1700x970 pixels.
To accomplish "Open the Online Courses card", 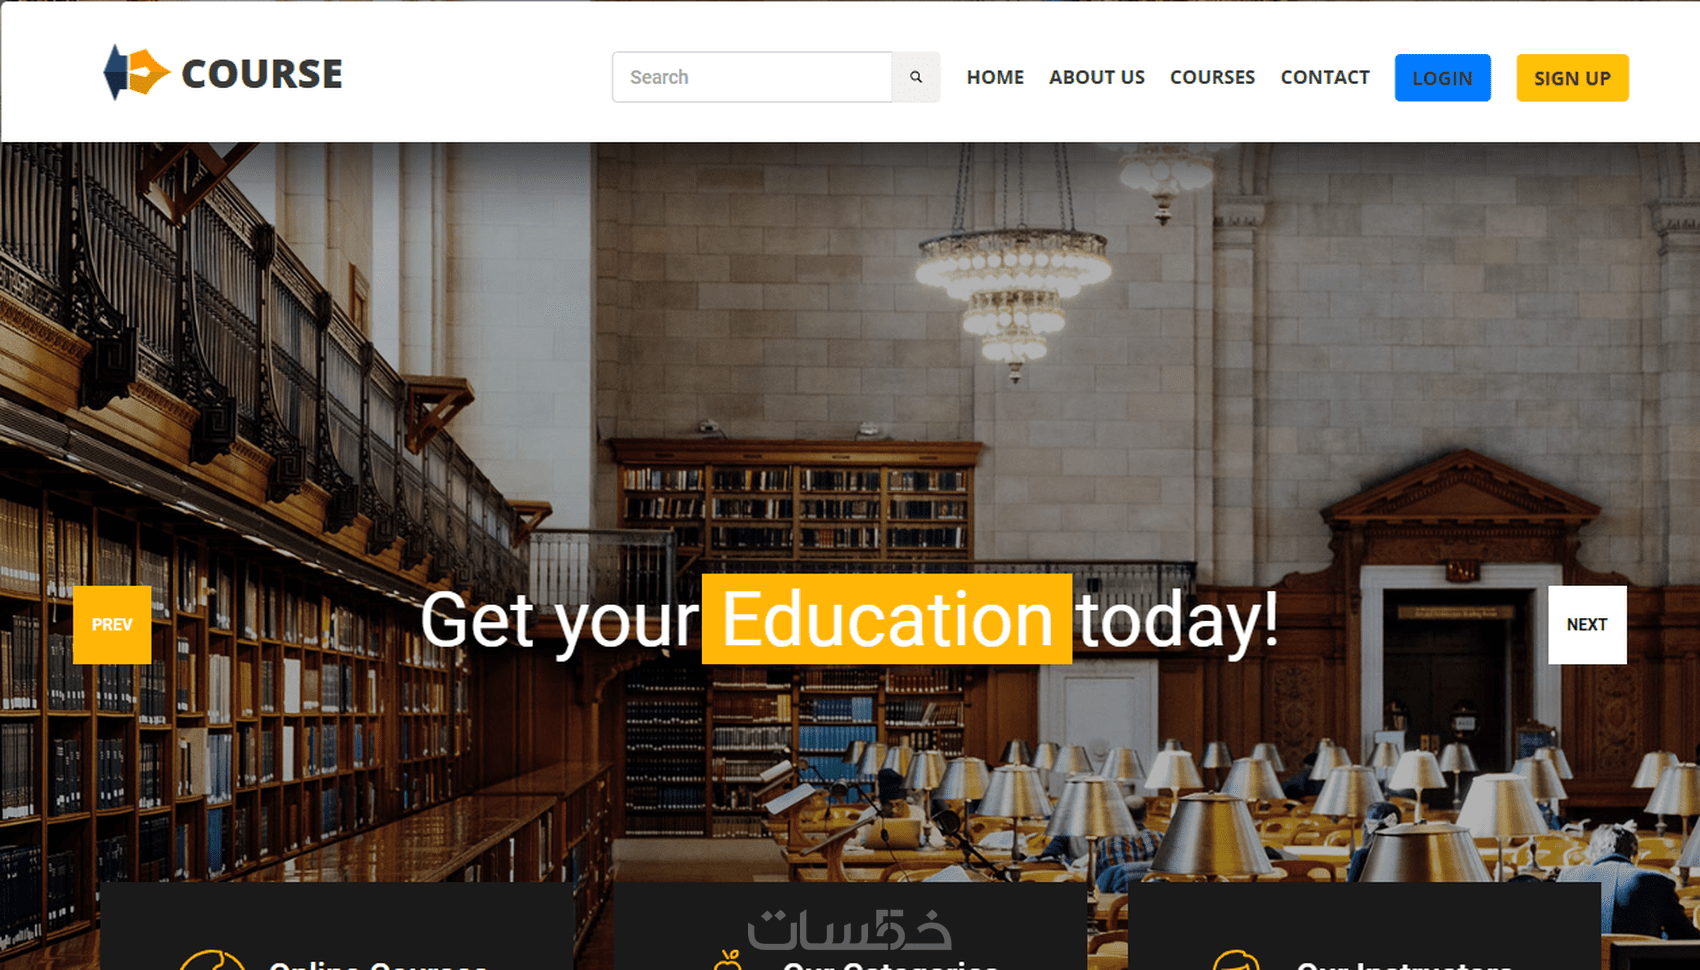I will click(337, 926).
